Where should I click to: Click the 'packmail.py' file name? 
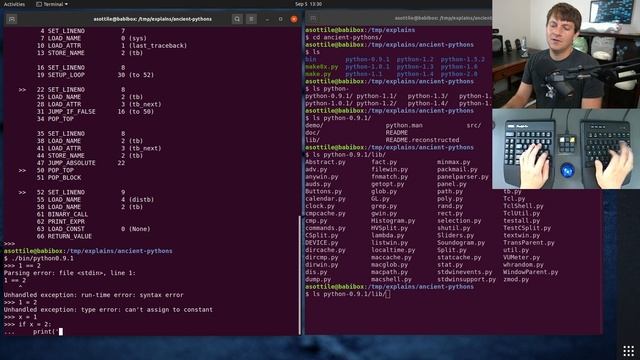pos(457,169)
